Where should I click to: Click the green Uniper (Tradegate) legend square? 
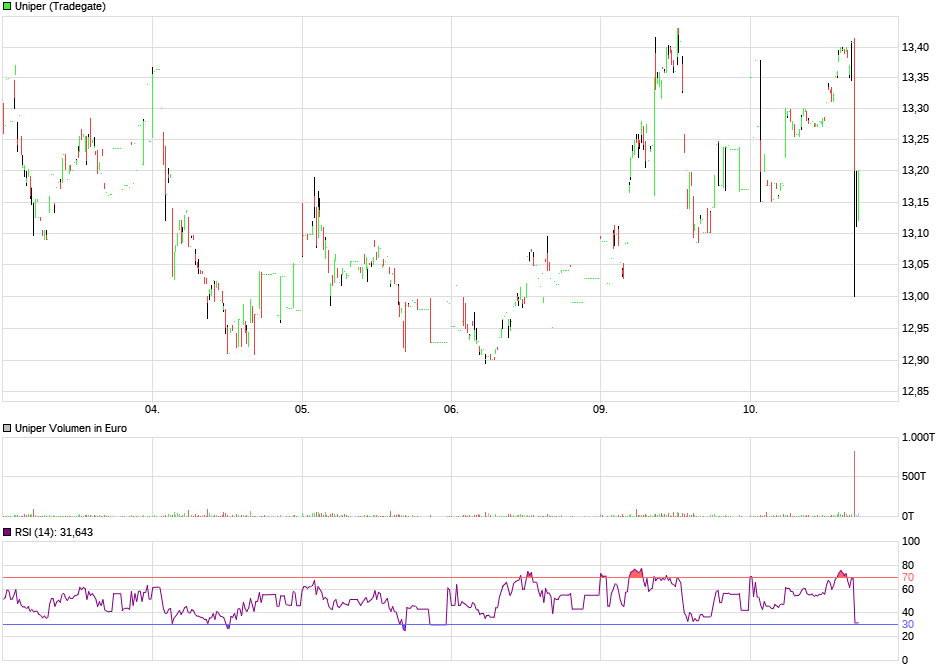click(x=7, y=7)
